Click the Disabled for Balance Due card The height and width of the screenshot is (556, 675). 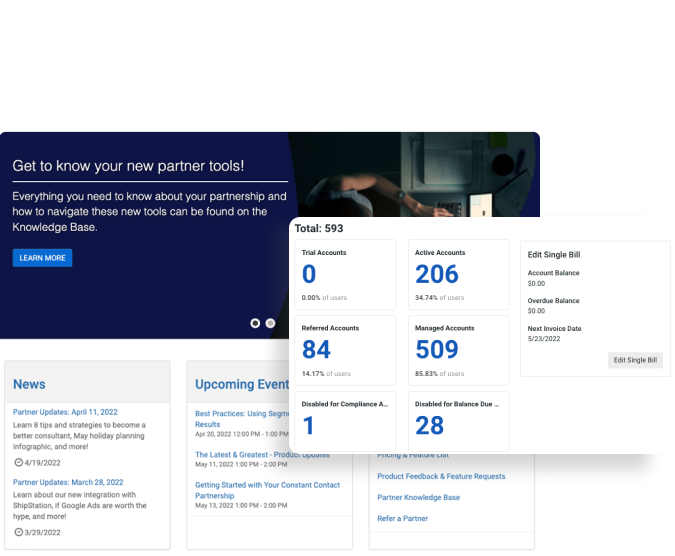(x=458, y=421)
